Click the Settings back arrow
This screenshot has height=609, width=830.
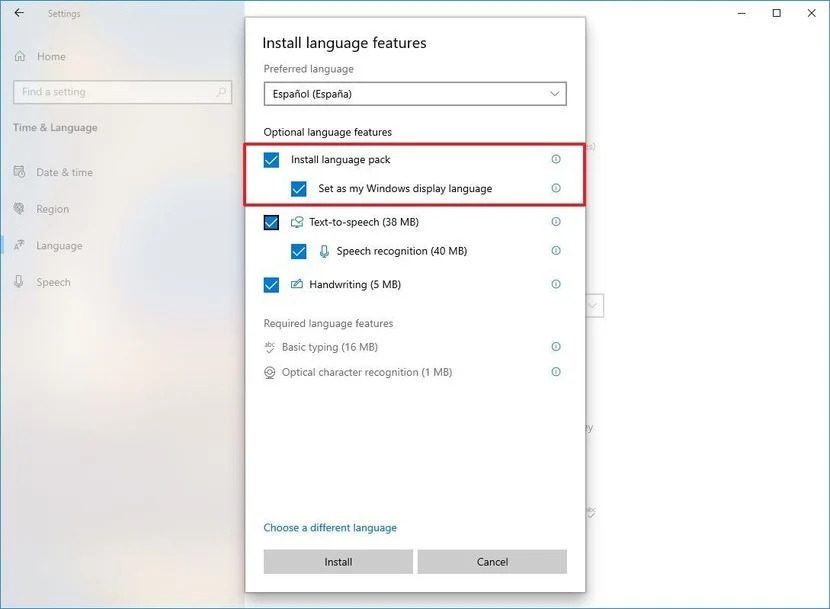19,14
